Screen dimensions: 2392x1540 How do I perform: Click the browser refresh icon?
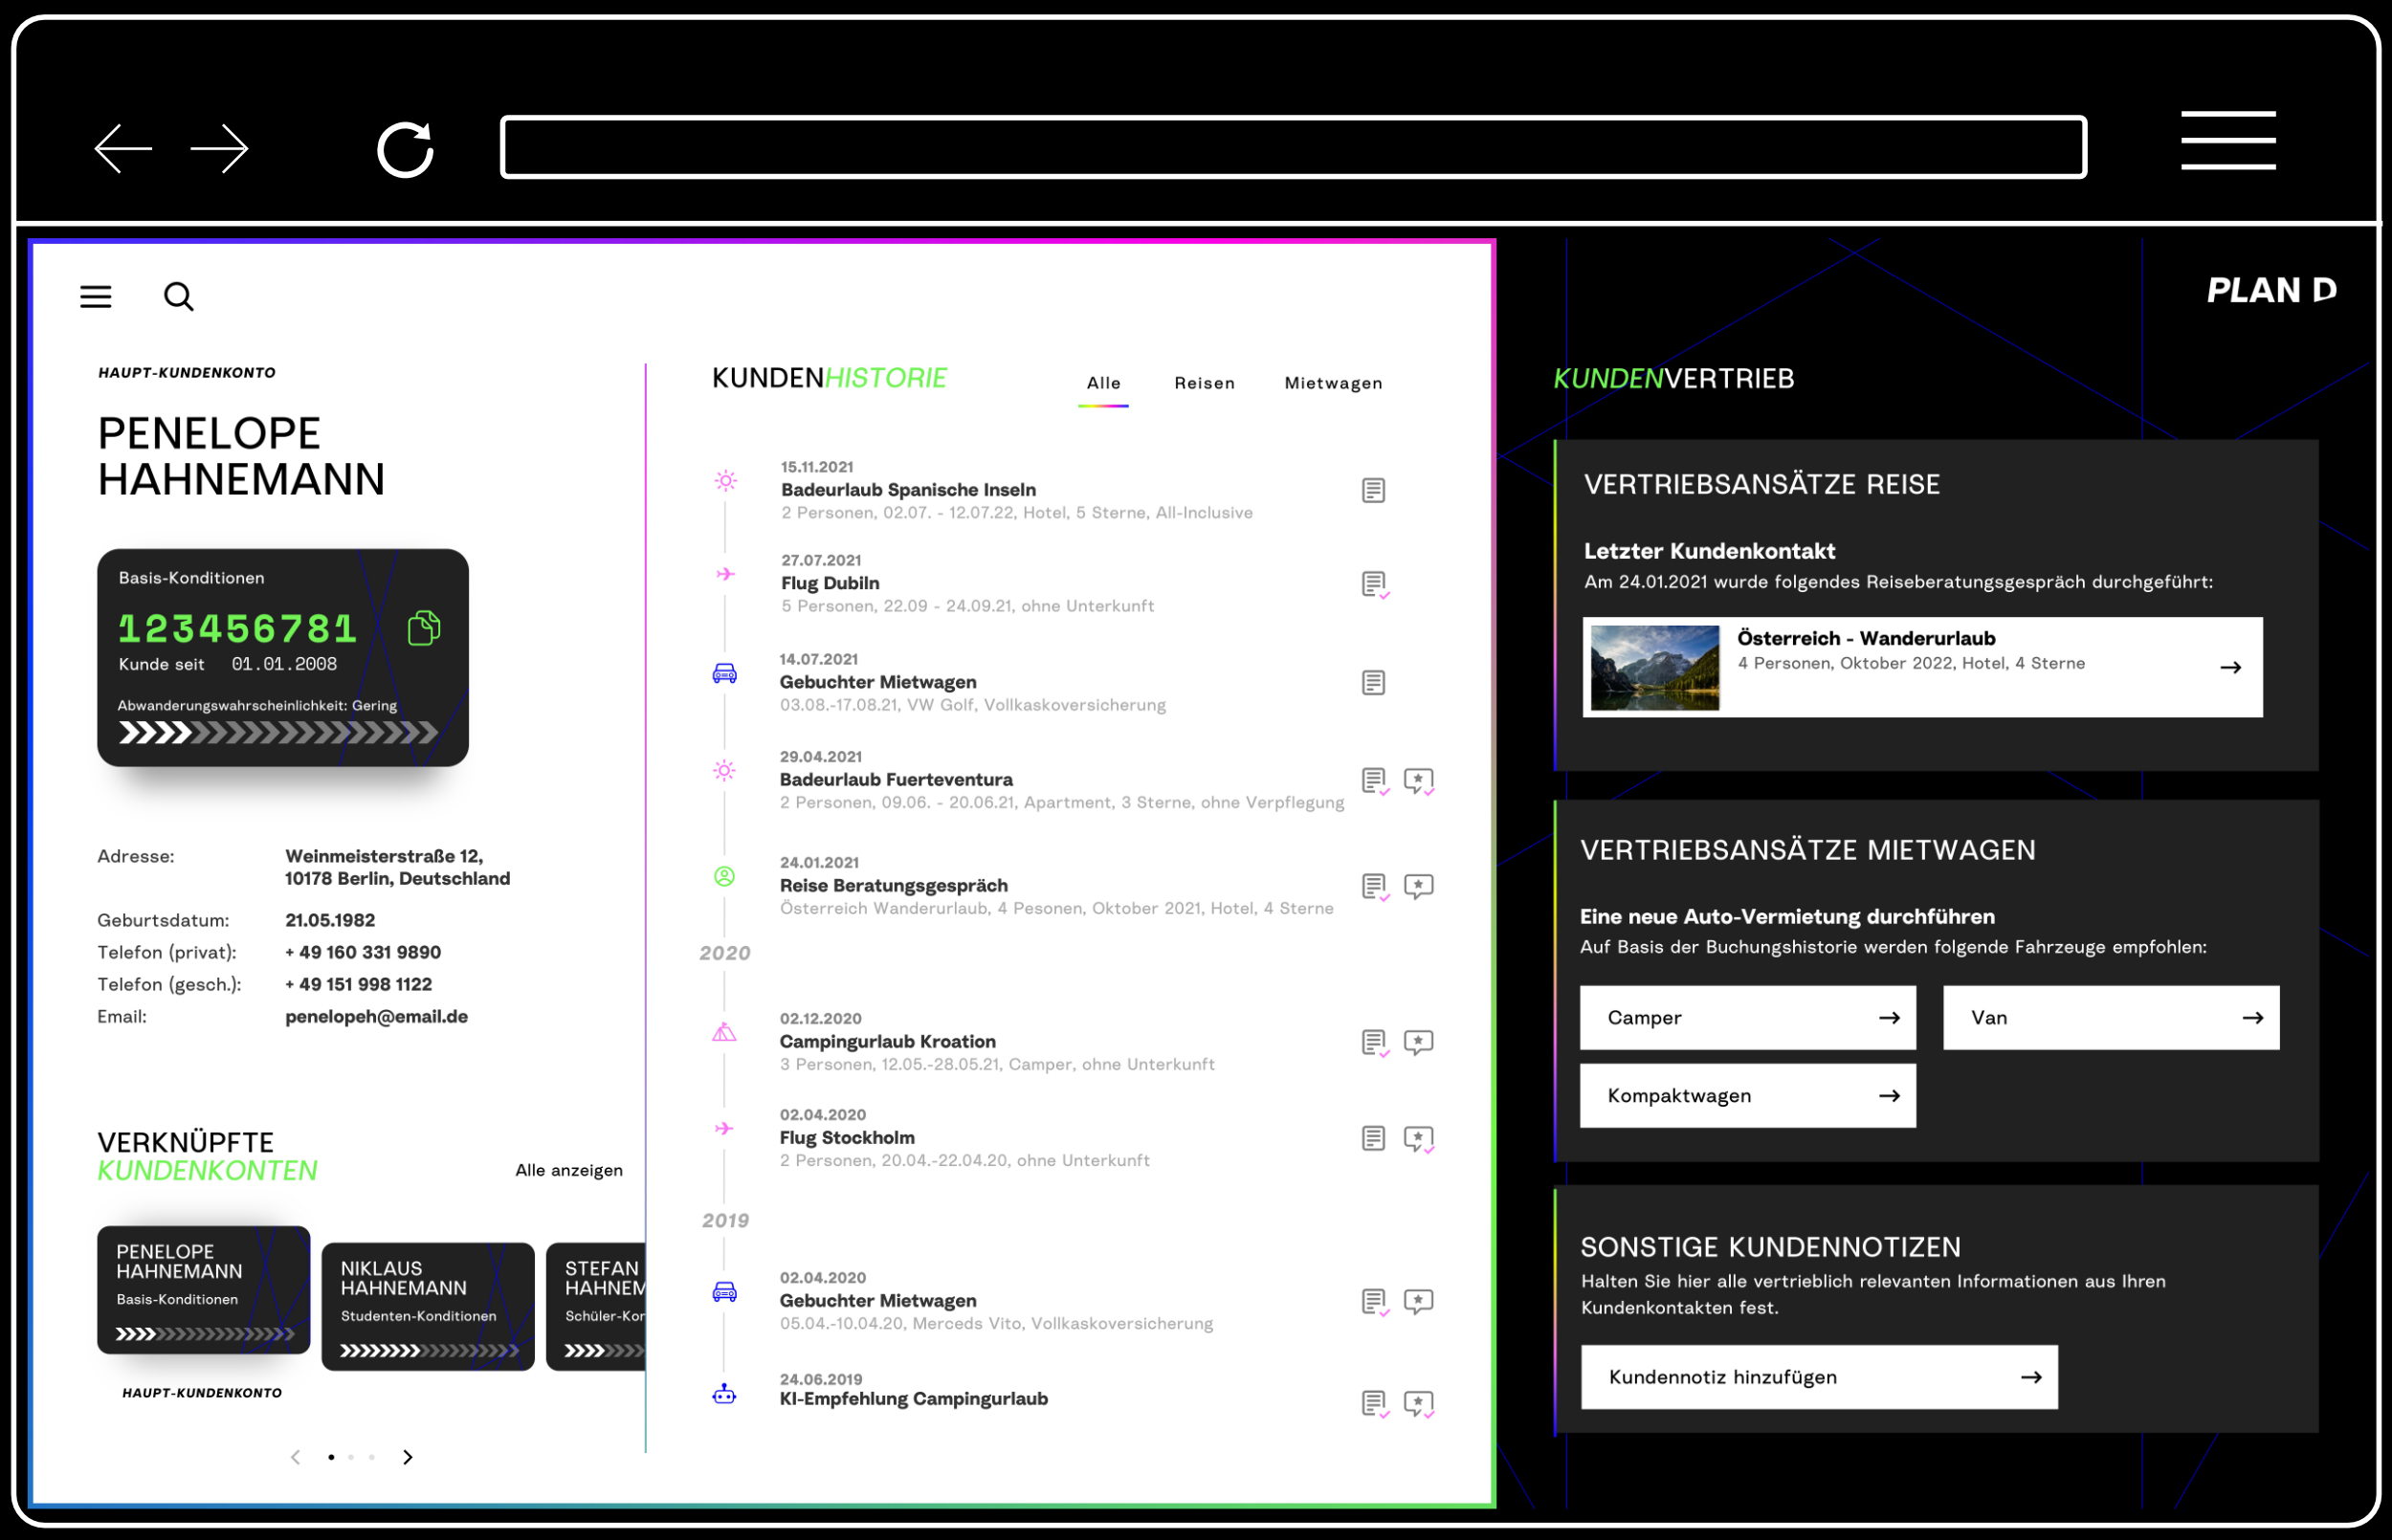405,150
